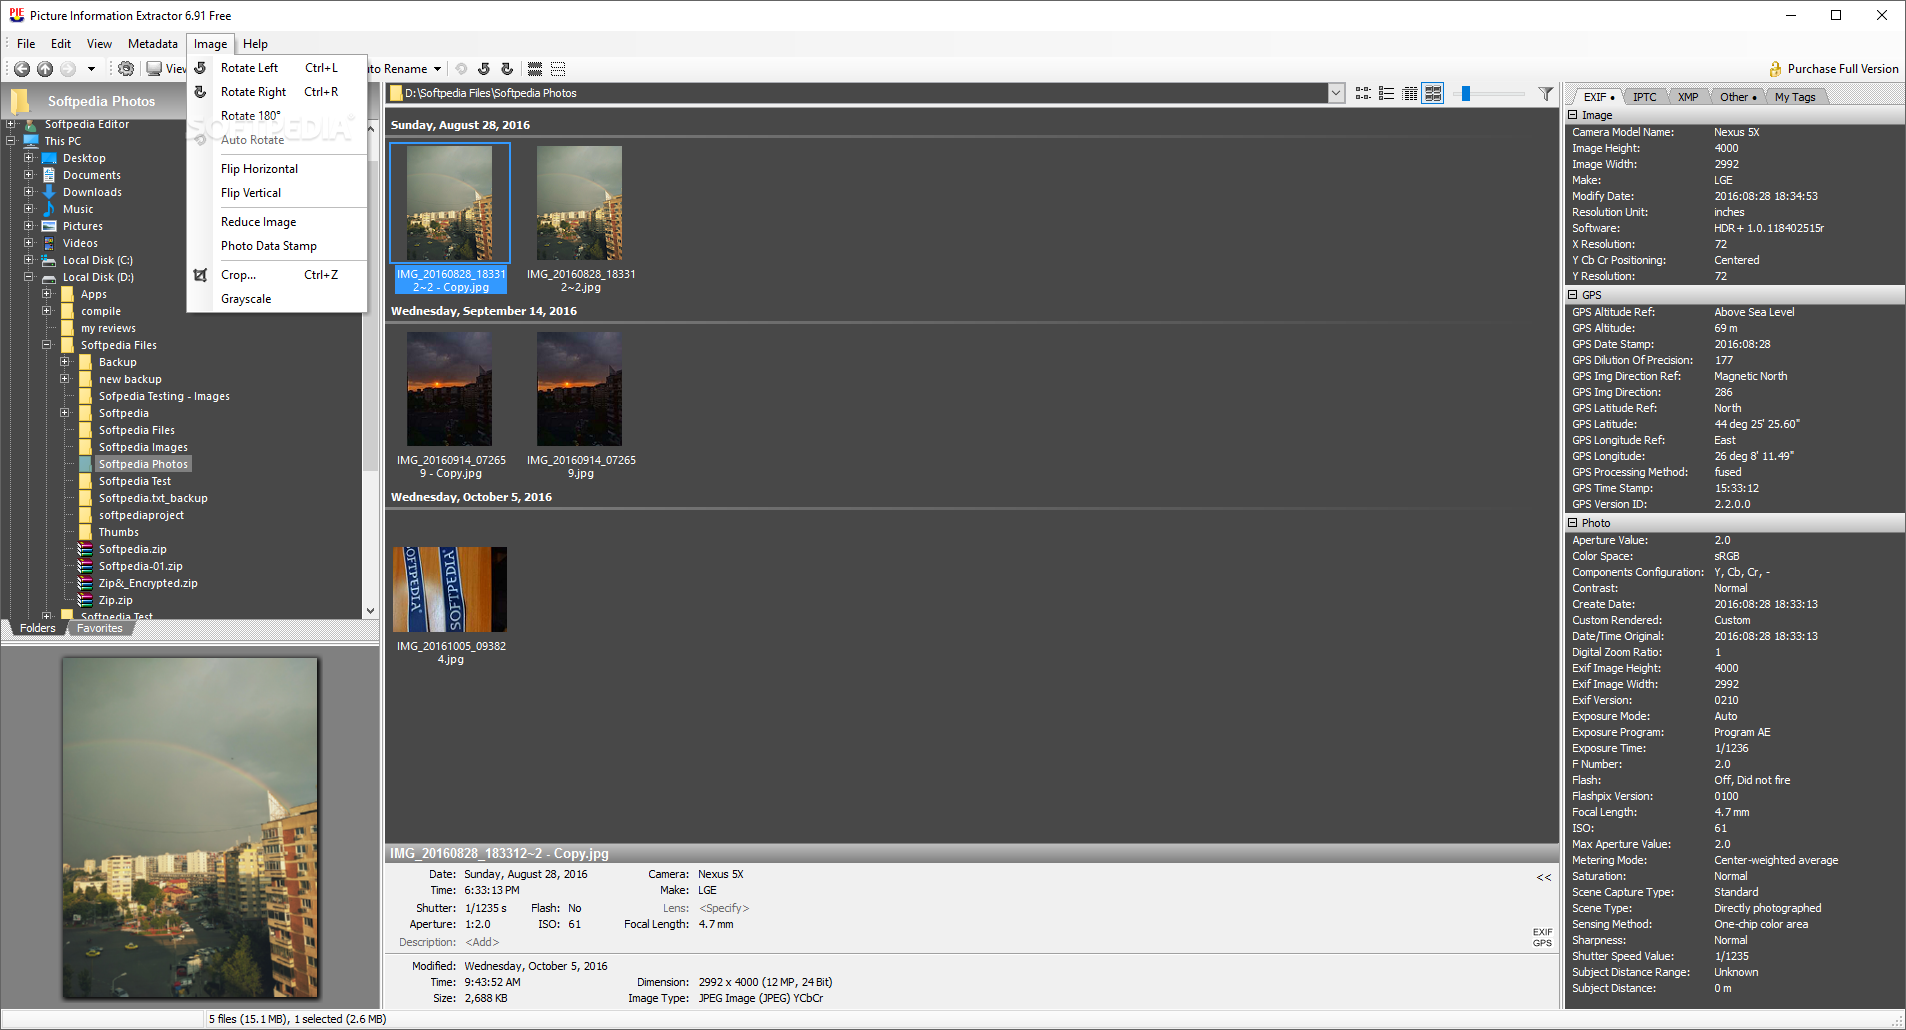Open the File menu
This screenshot has width=1906, height=1030.
point(26,44)
